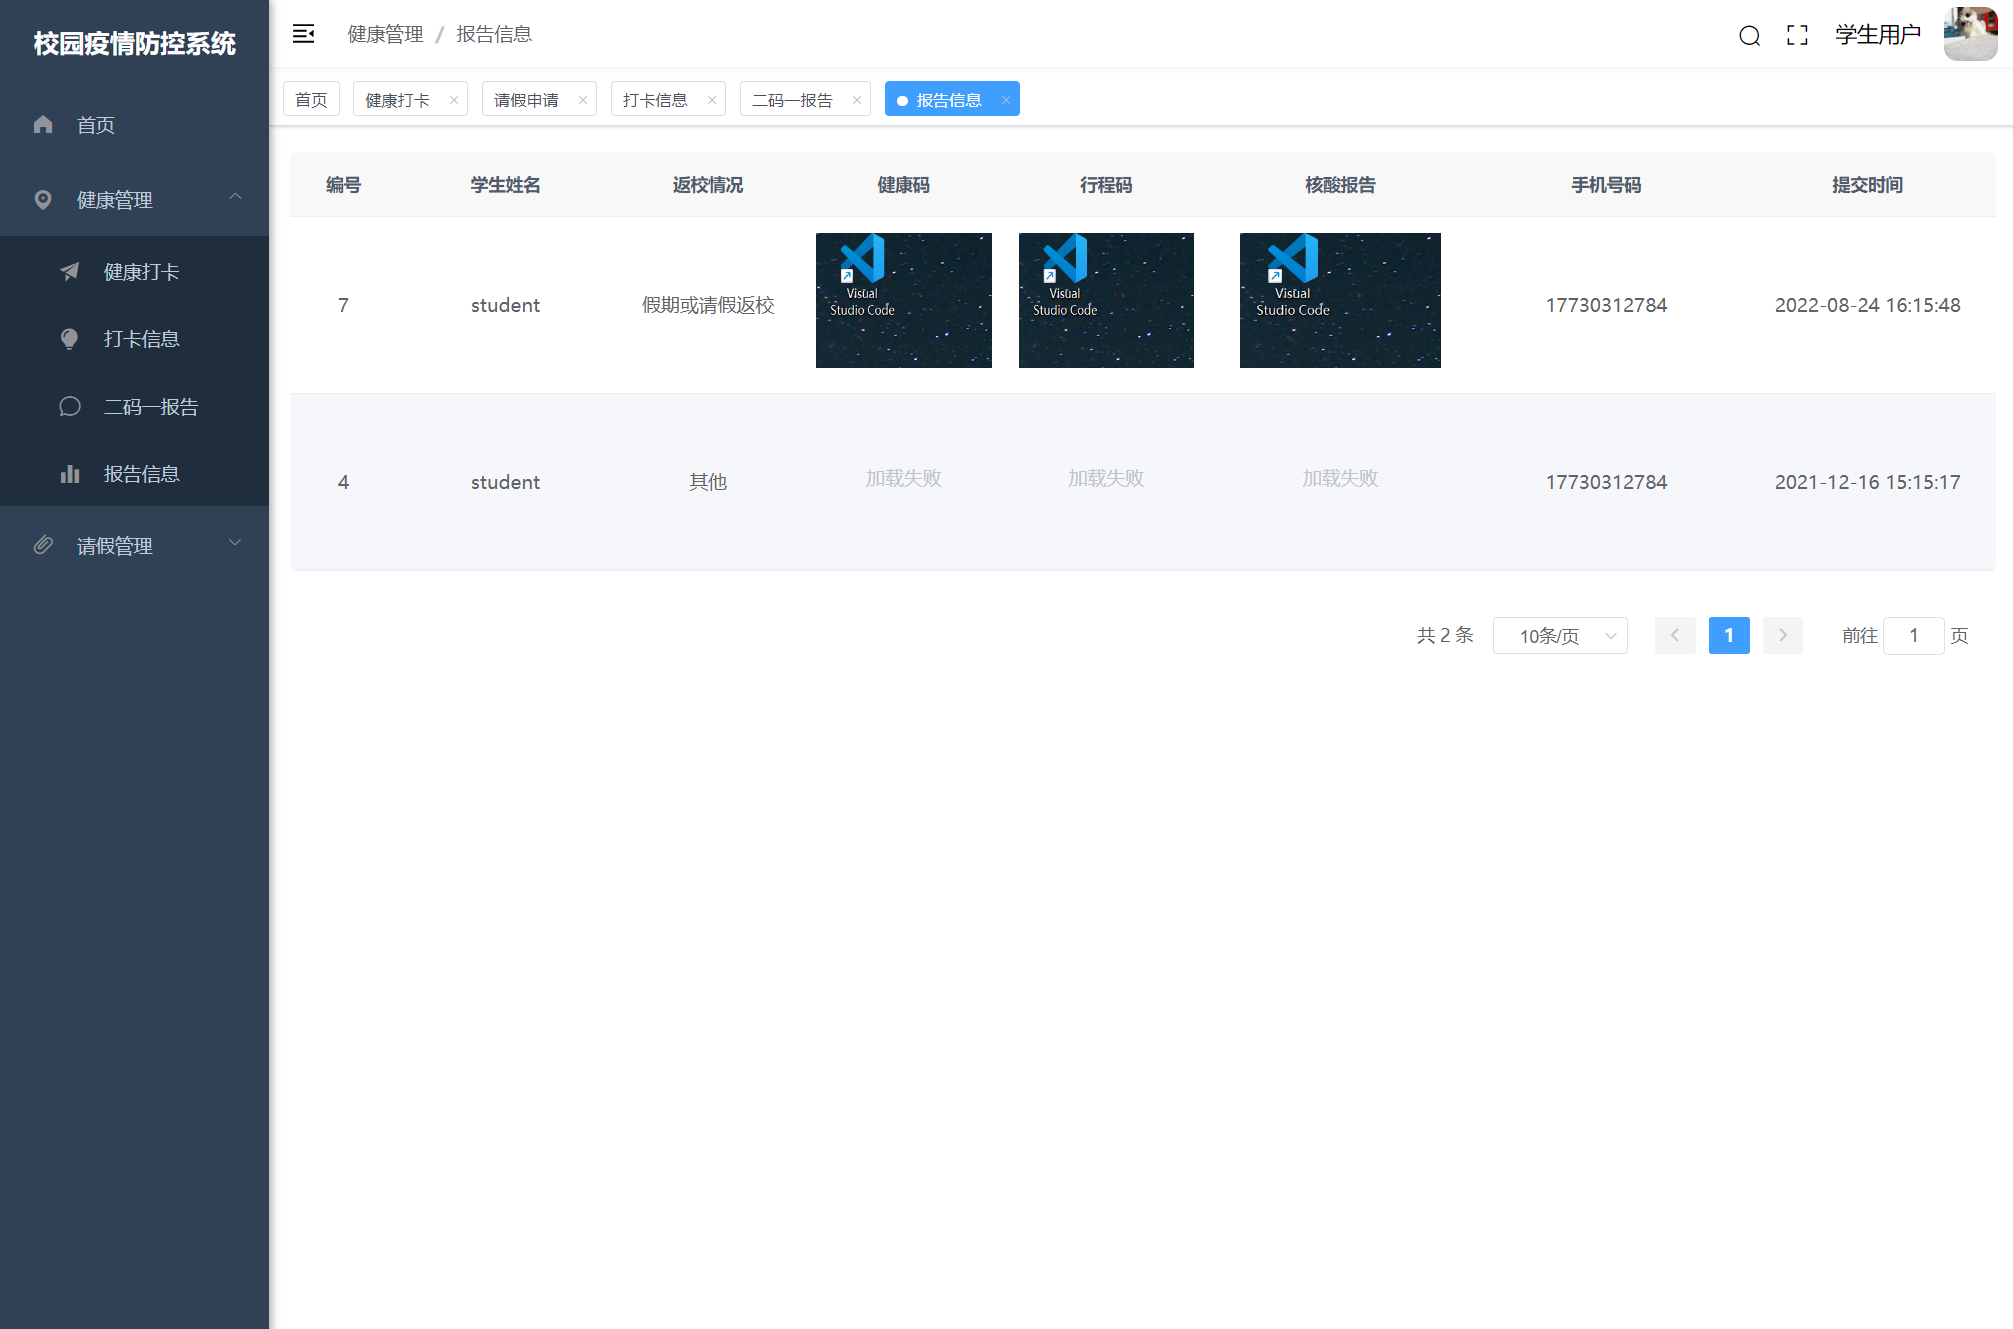This screenshot has width=2013, height=1329.
Task: Switch to the 请假申请 tab
Action: (x=526, y=100)
